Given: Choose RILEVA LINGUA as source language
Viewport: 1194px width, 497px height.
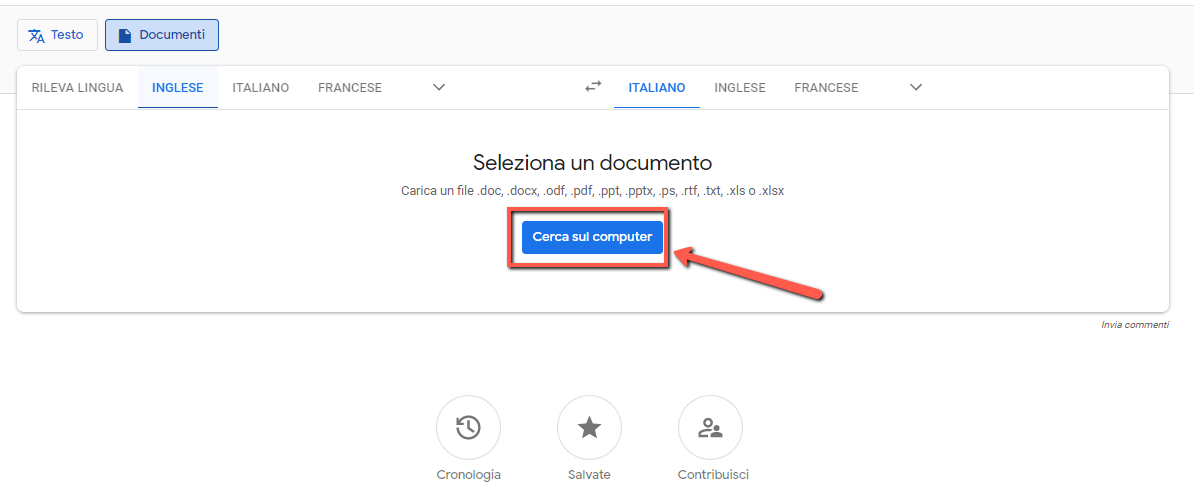Looking at the screenshot, I should point(77,88).
